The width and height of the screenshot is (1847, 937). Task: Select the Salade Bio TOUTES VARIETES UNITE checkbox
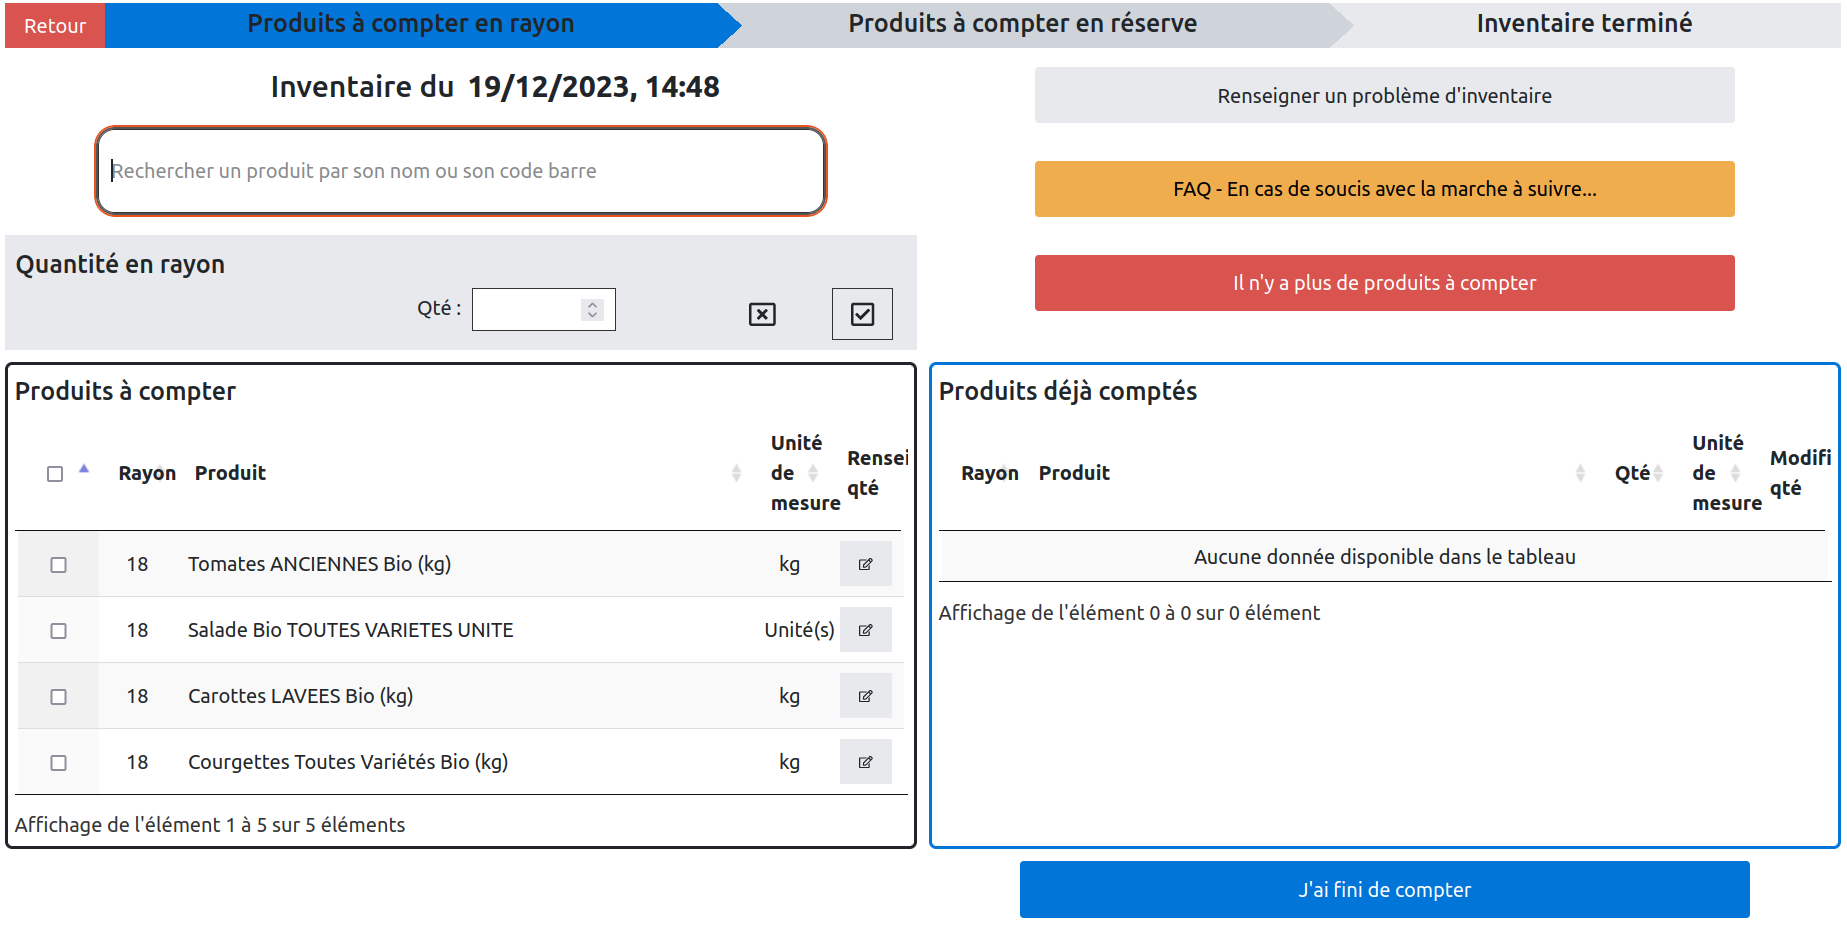pyautogui.click(x=59, y=631)
